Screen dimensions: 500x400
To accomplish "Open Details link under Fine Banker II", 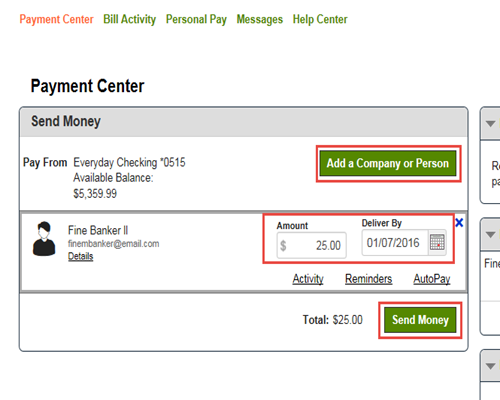I will click(x=81, y=256).
